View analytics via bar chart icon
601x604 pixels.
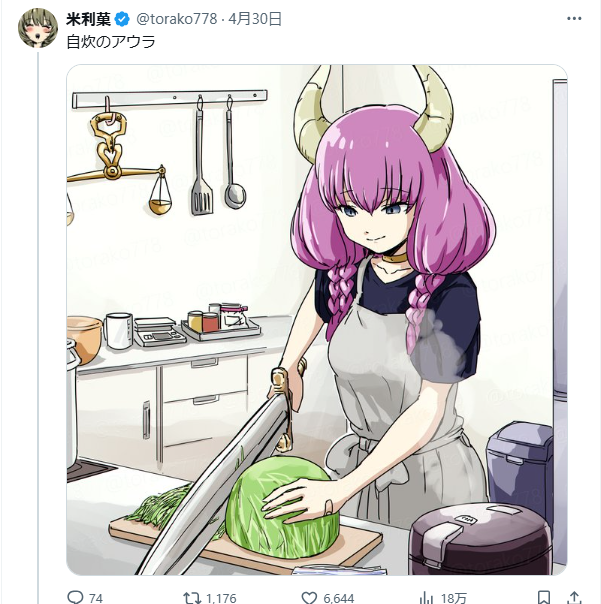point(426,598)
